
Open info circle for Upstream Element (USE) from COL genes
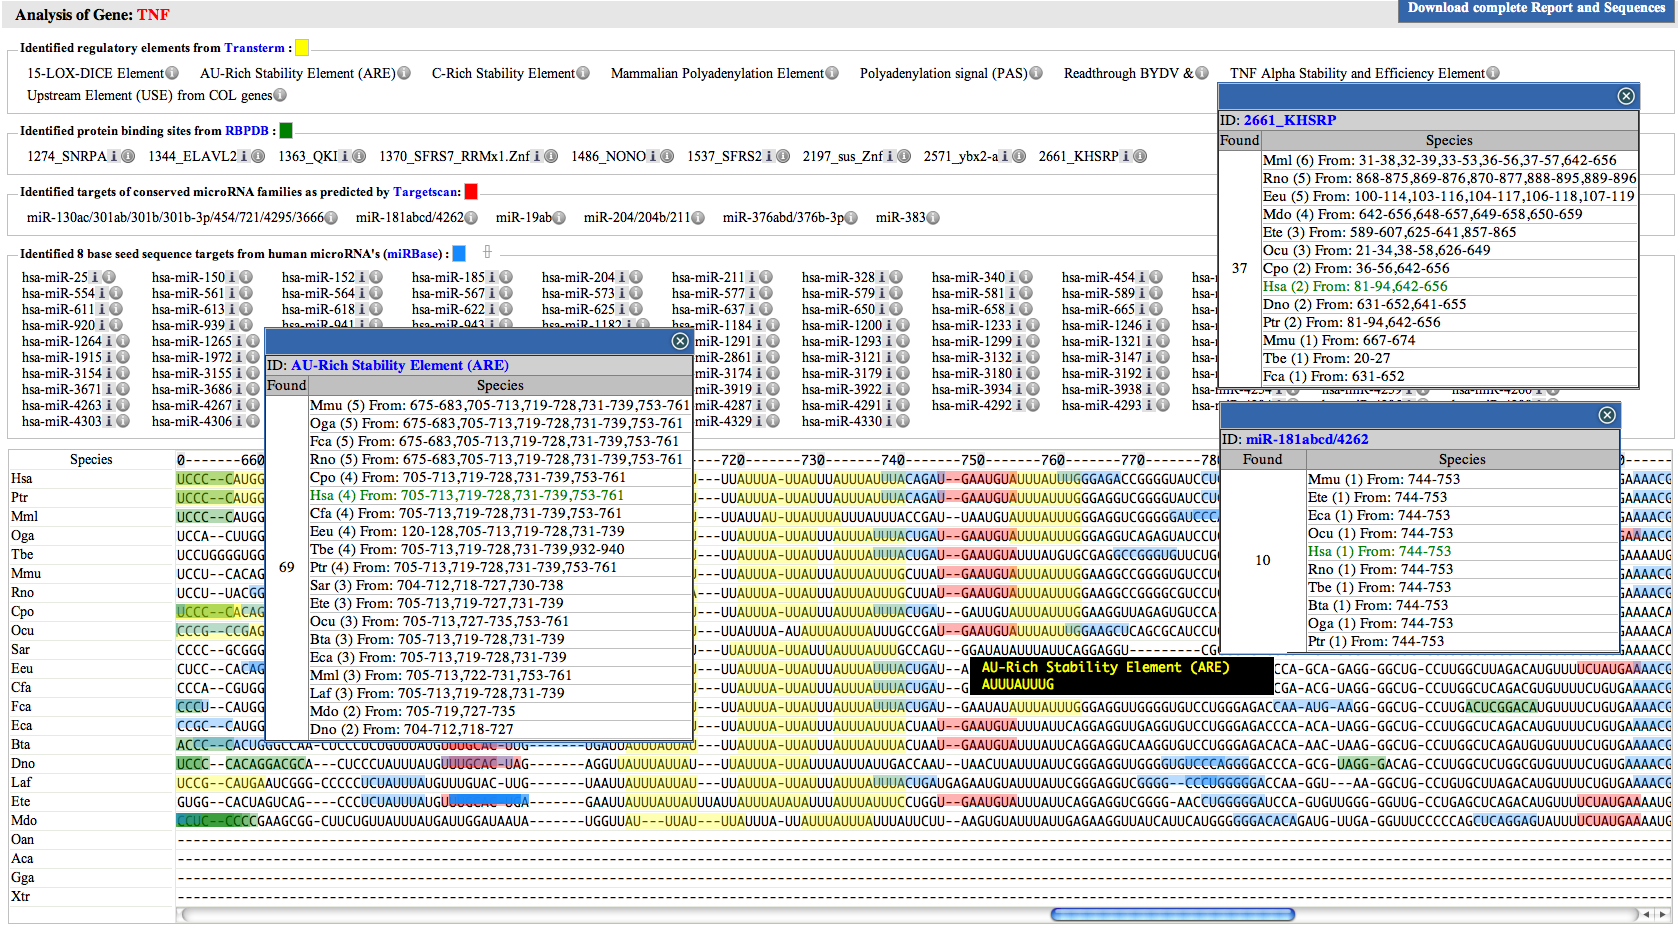point(280,95)
